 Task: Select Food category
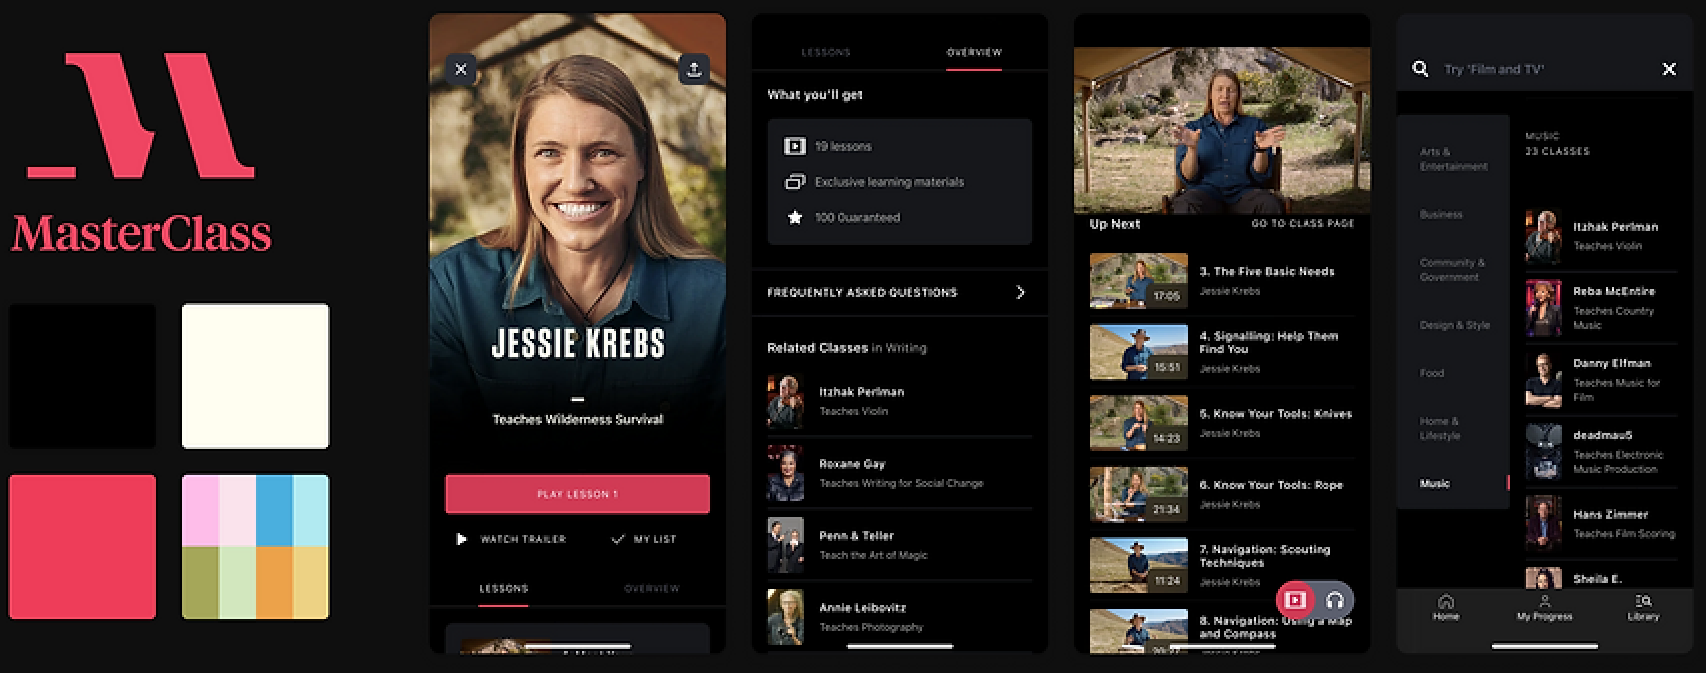coord(1432,373)
